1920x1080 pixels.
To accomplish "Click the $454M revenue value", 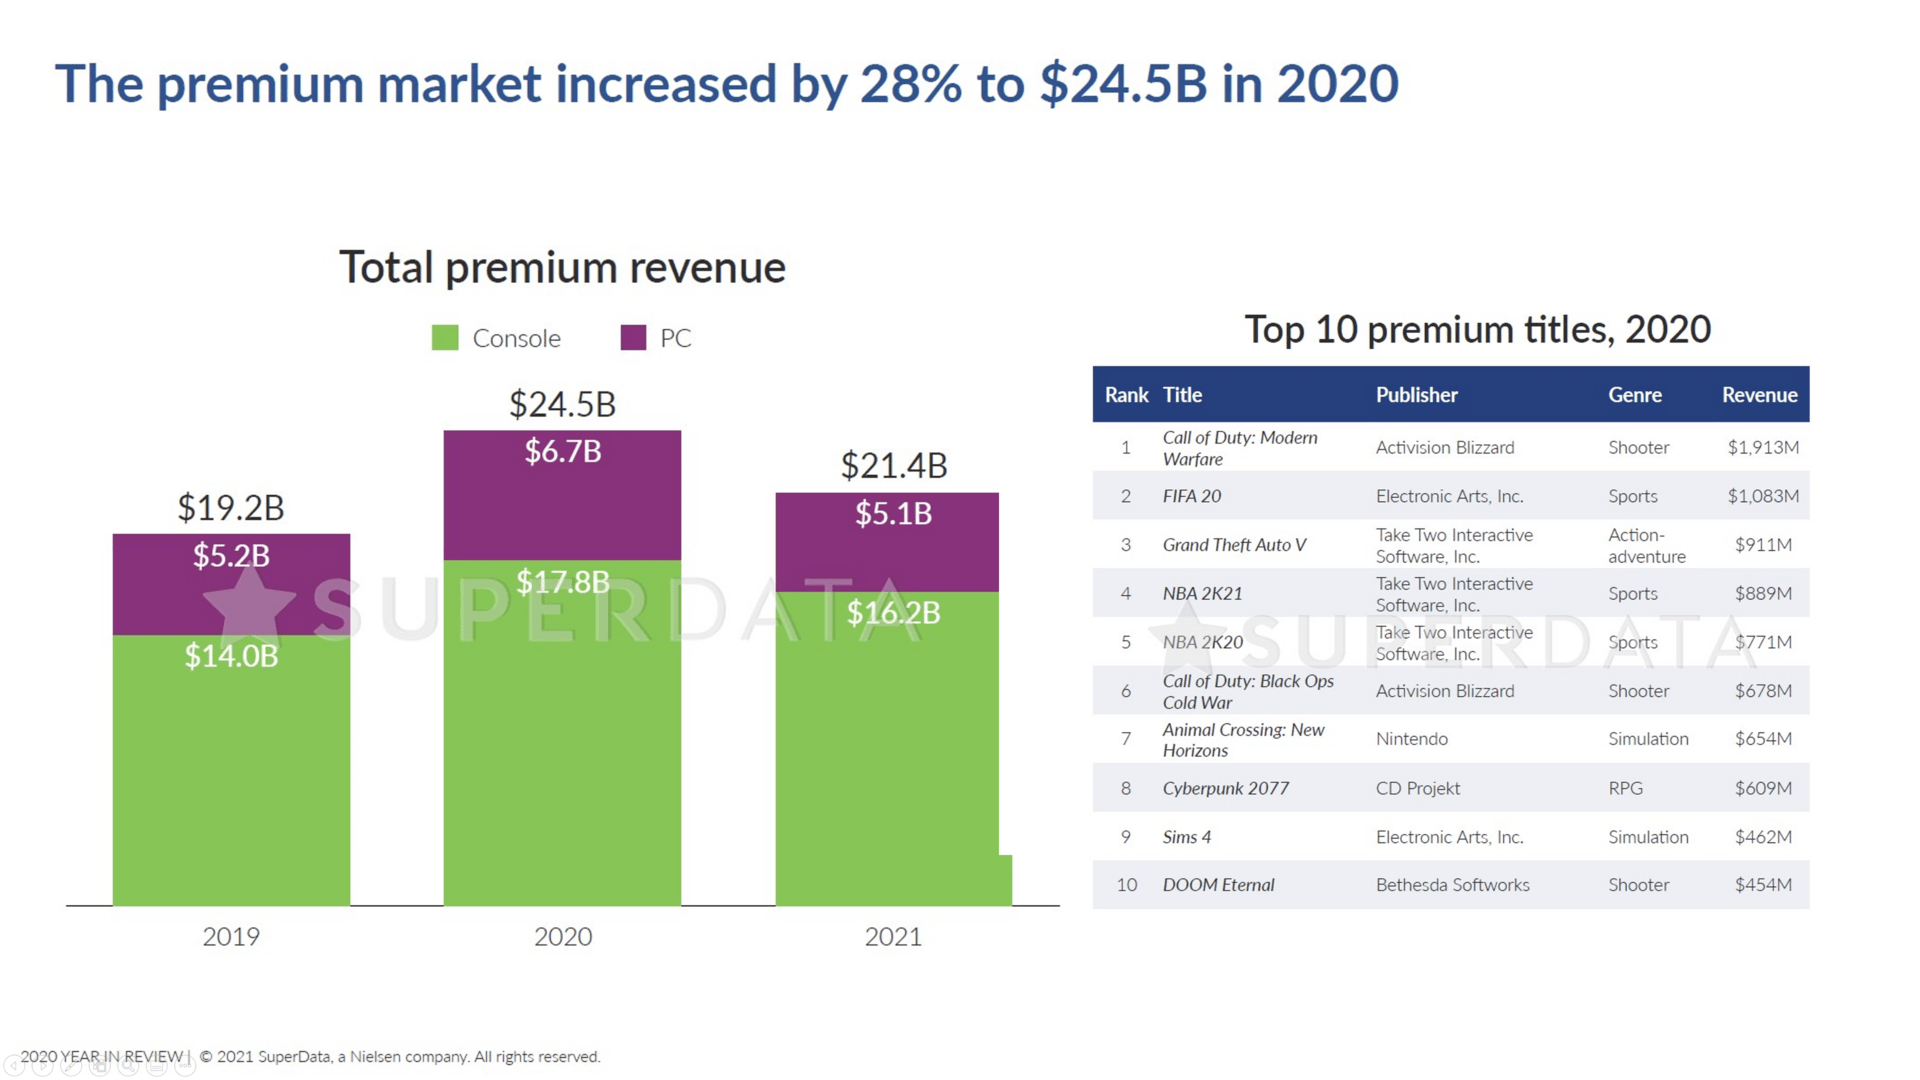I will [x=1763, y=885].
